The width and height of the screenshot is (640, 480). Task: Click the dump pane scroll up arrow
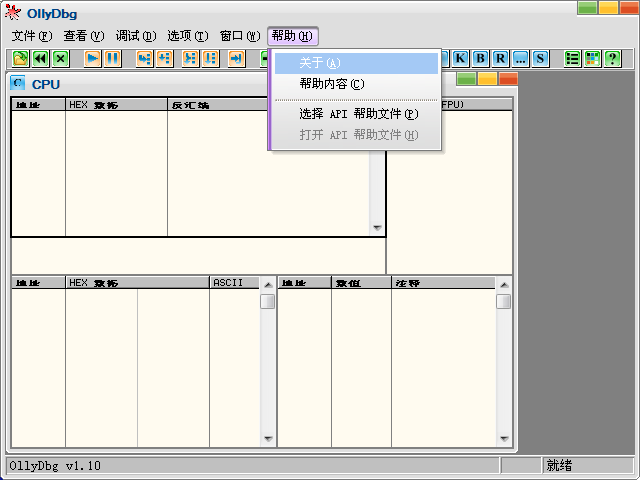(x=268, y=284)
